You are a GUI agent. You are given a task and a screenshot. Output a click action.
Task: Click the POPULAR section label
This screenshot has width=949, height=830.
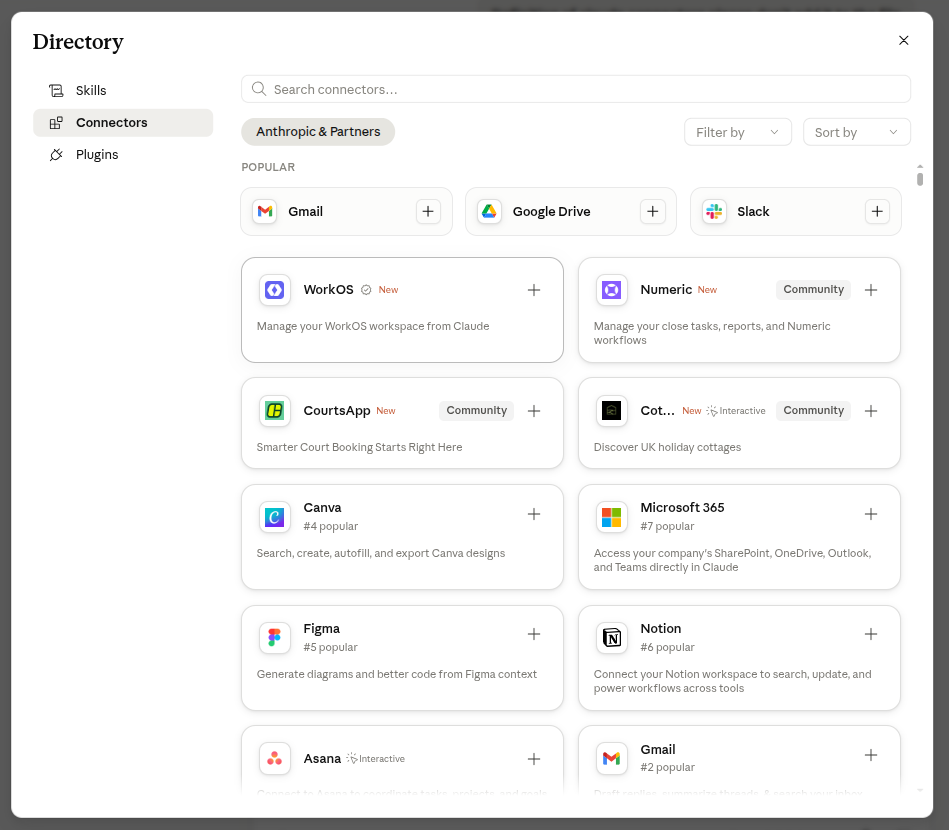(268, 167)
